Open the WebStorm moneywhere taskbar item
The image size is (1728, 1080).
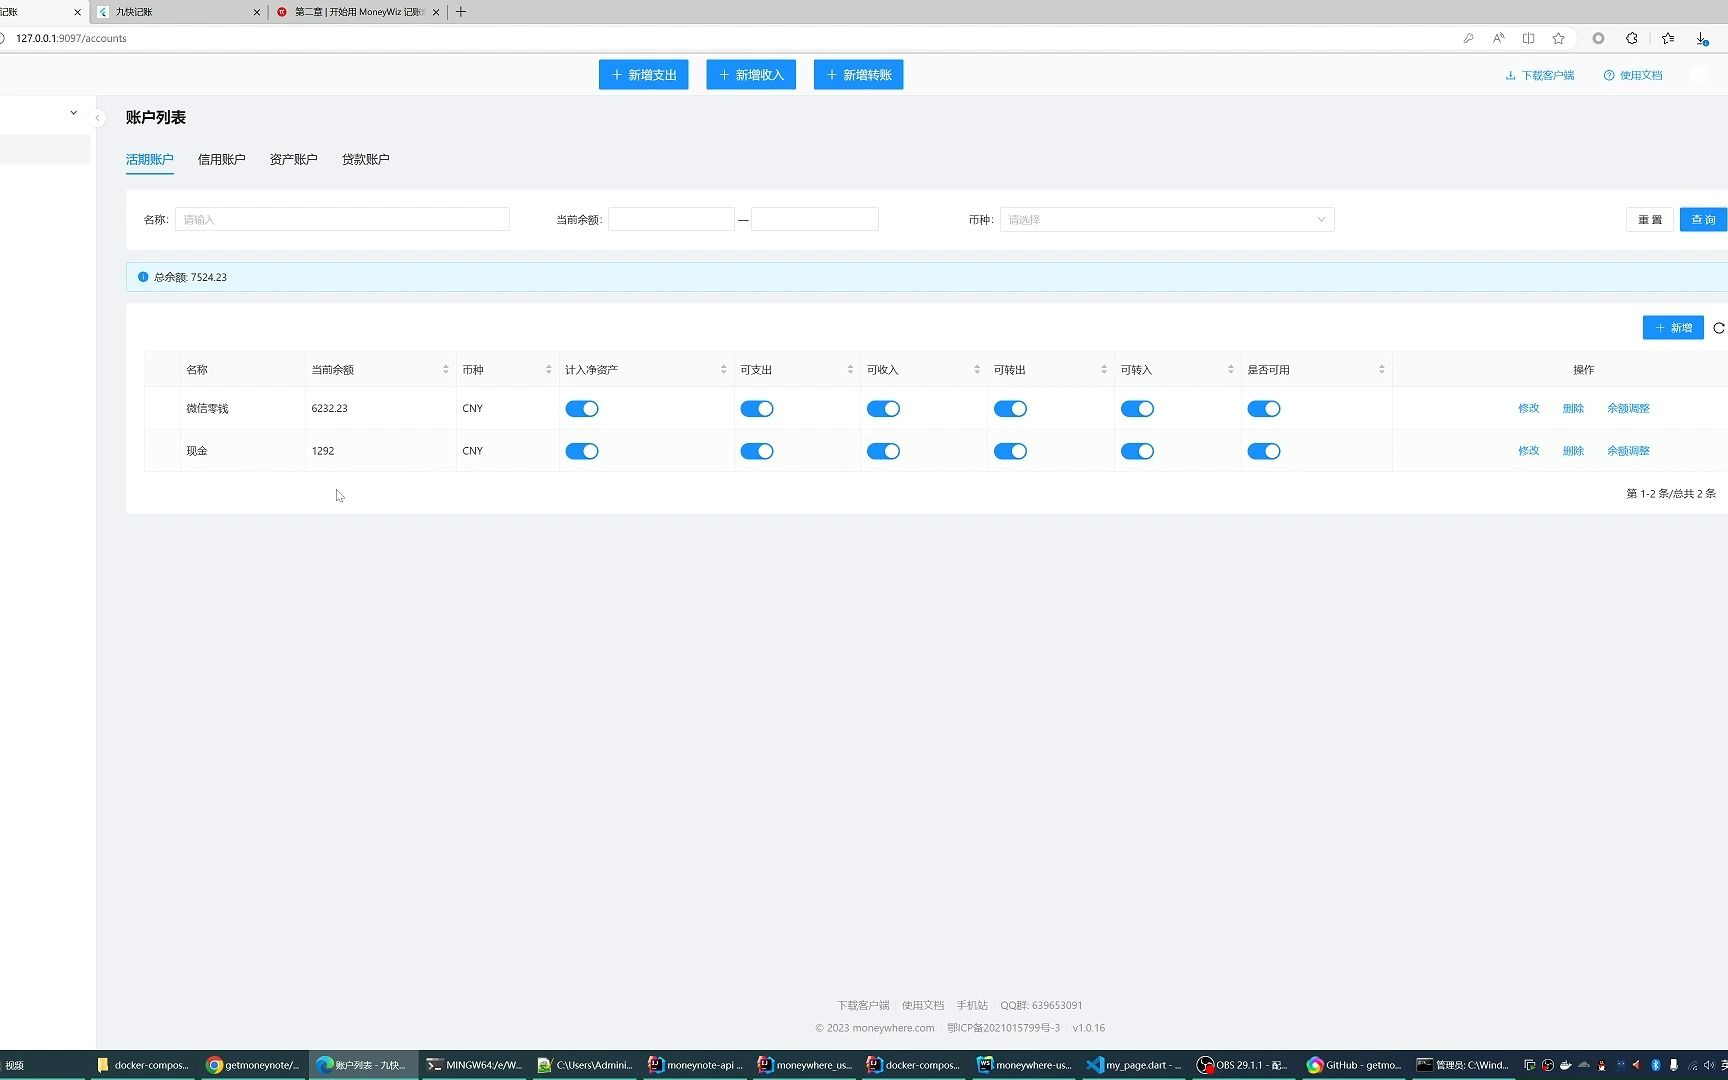click(1025, 1065)
